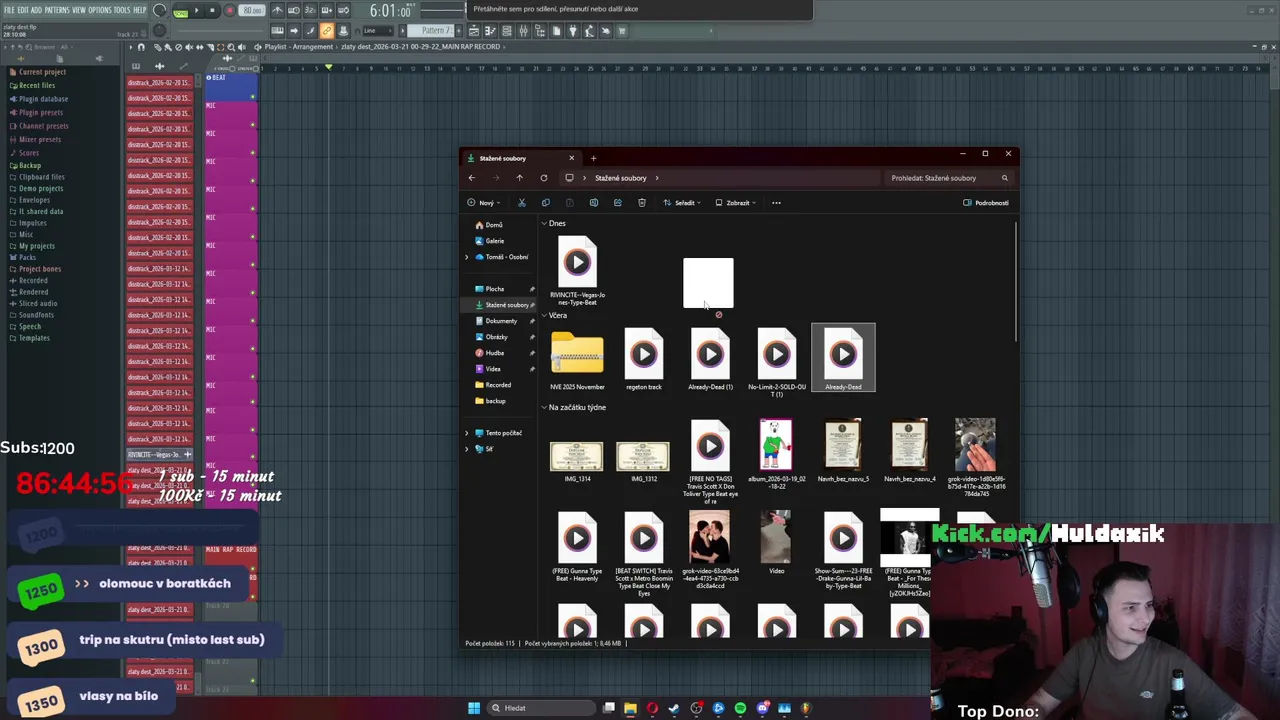The height and width of the screenshot is (720, 1280).
Task: Click the Prohledat: Stažené soubory search field
Action: 948,178
